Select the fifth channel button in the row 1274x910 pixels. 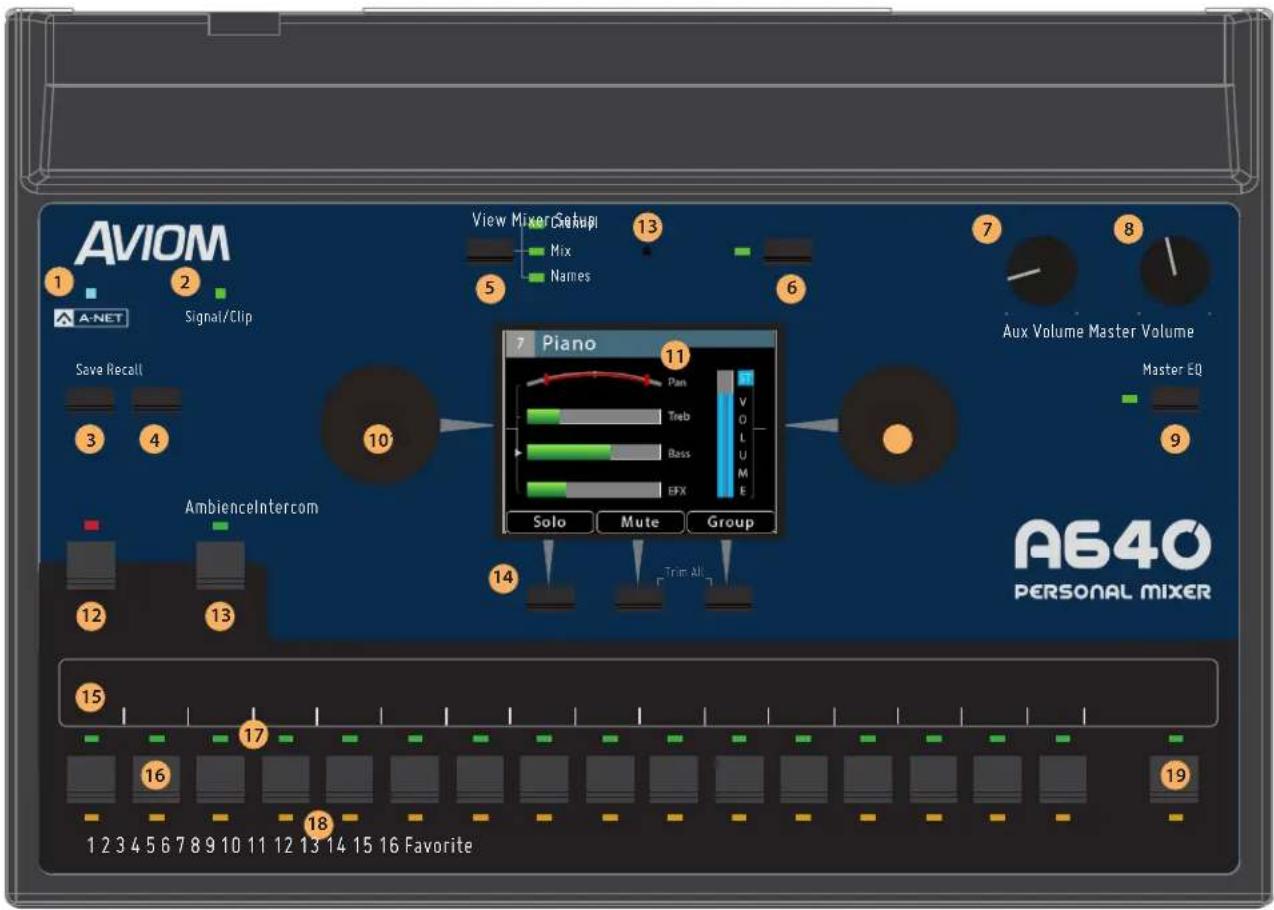pos(349,780)
